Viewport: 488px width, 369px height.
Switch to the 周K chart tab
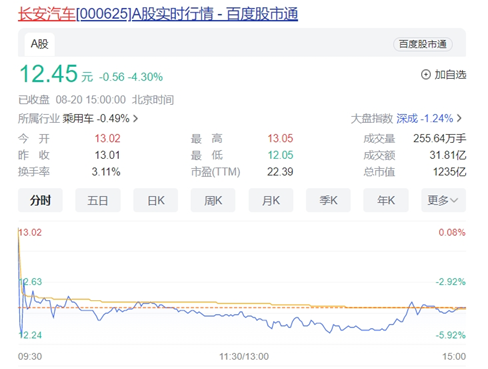pyautogui.click(x=213, y=200)
